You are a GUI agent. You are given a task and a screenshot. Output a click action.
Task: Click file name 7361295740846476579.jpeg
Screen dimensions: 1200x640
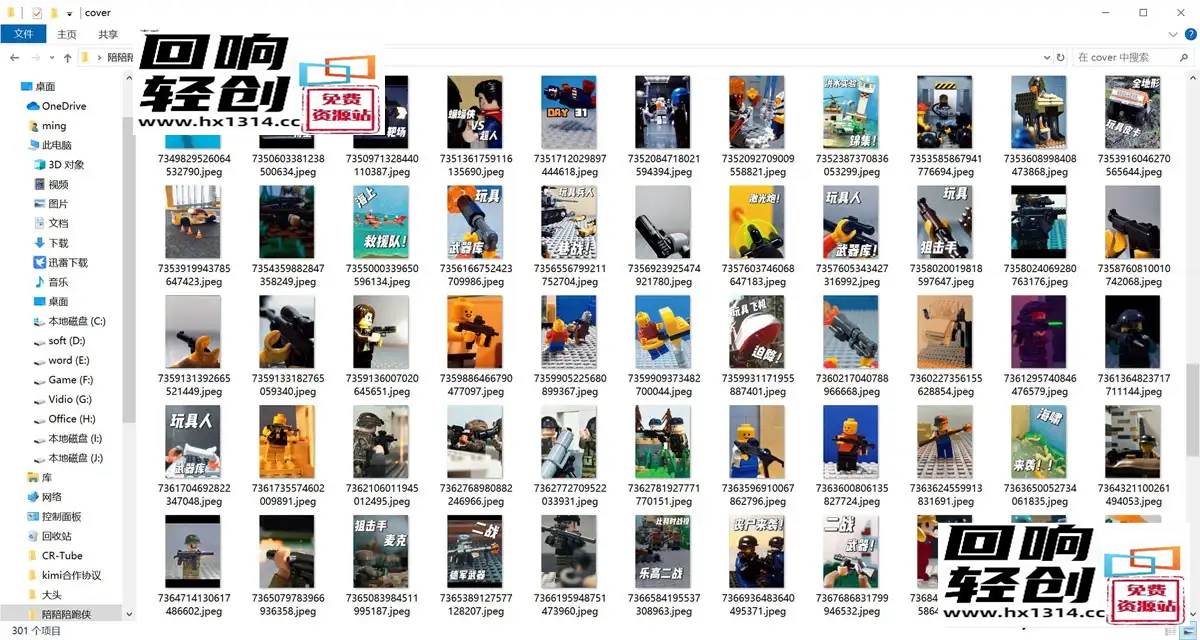pos(1039,385)
